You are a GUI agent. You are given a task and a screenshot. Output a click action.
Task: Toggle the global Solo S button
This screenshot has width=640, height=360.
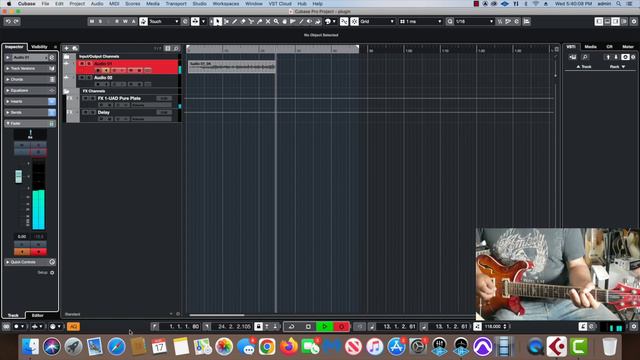(x=100, y=21)
